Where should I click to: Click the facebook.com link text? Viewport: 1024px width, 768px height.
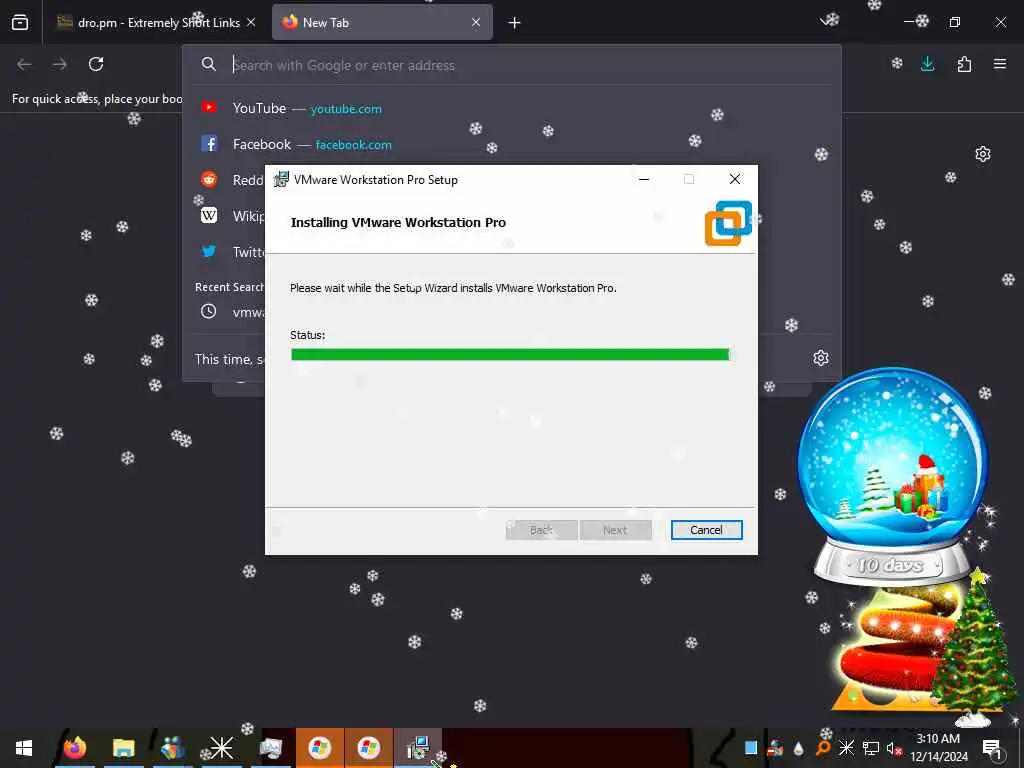point(353,145)
